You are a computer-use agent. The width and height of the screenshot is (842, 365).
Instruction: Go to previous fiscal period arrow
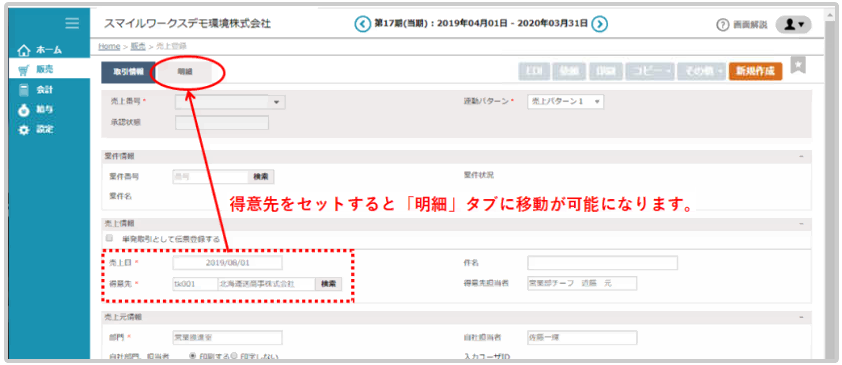(363, 24)
